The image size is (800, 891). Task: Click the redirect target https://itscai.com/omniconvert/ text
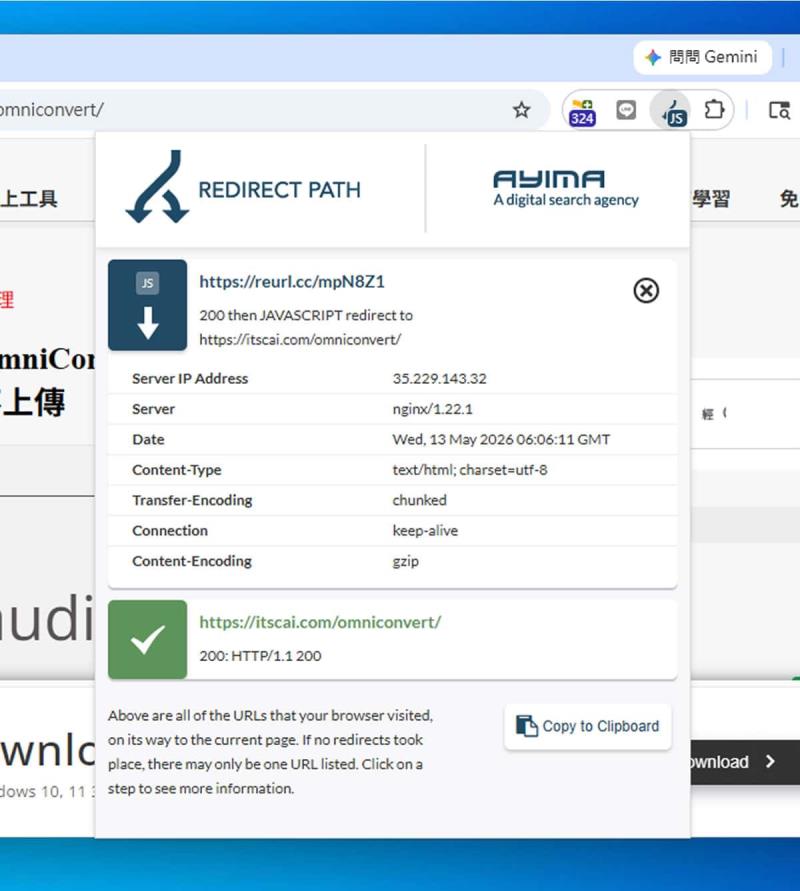point(300,340)
